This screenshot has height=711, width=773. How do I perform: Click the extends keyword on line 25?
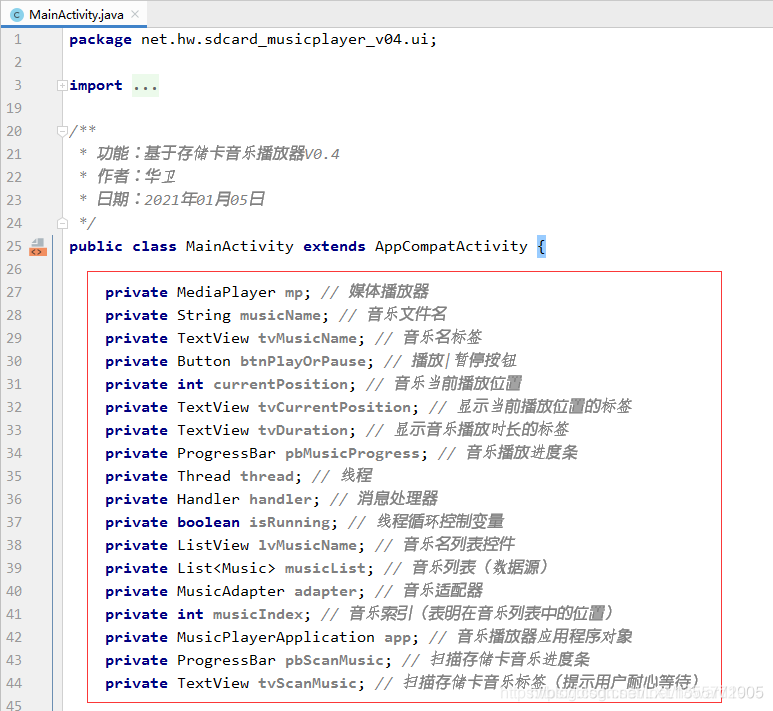click(334, 246)
